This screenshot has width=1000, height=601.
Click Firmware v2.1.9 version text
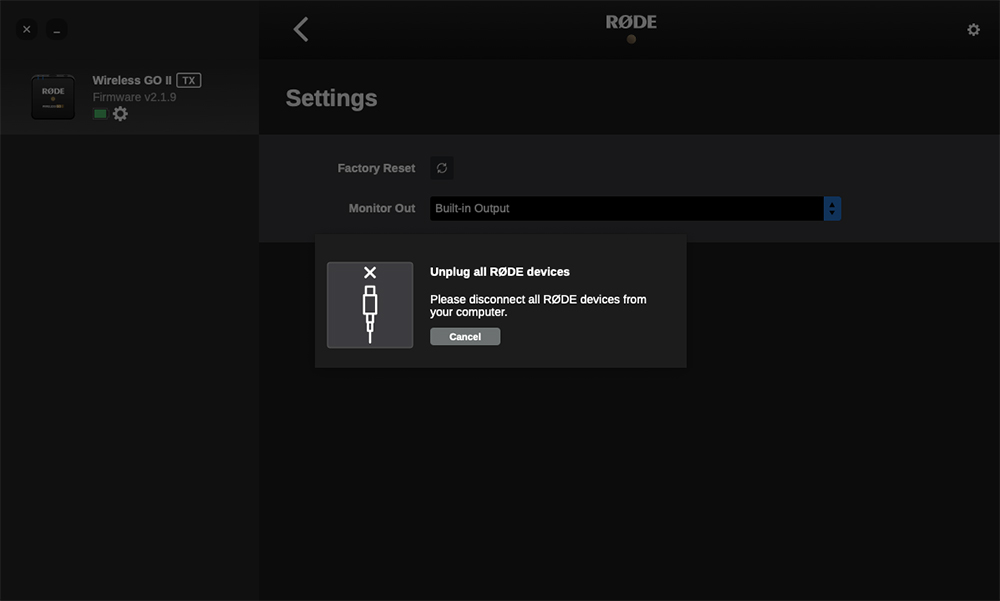click(x=134, y=97)
